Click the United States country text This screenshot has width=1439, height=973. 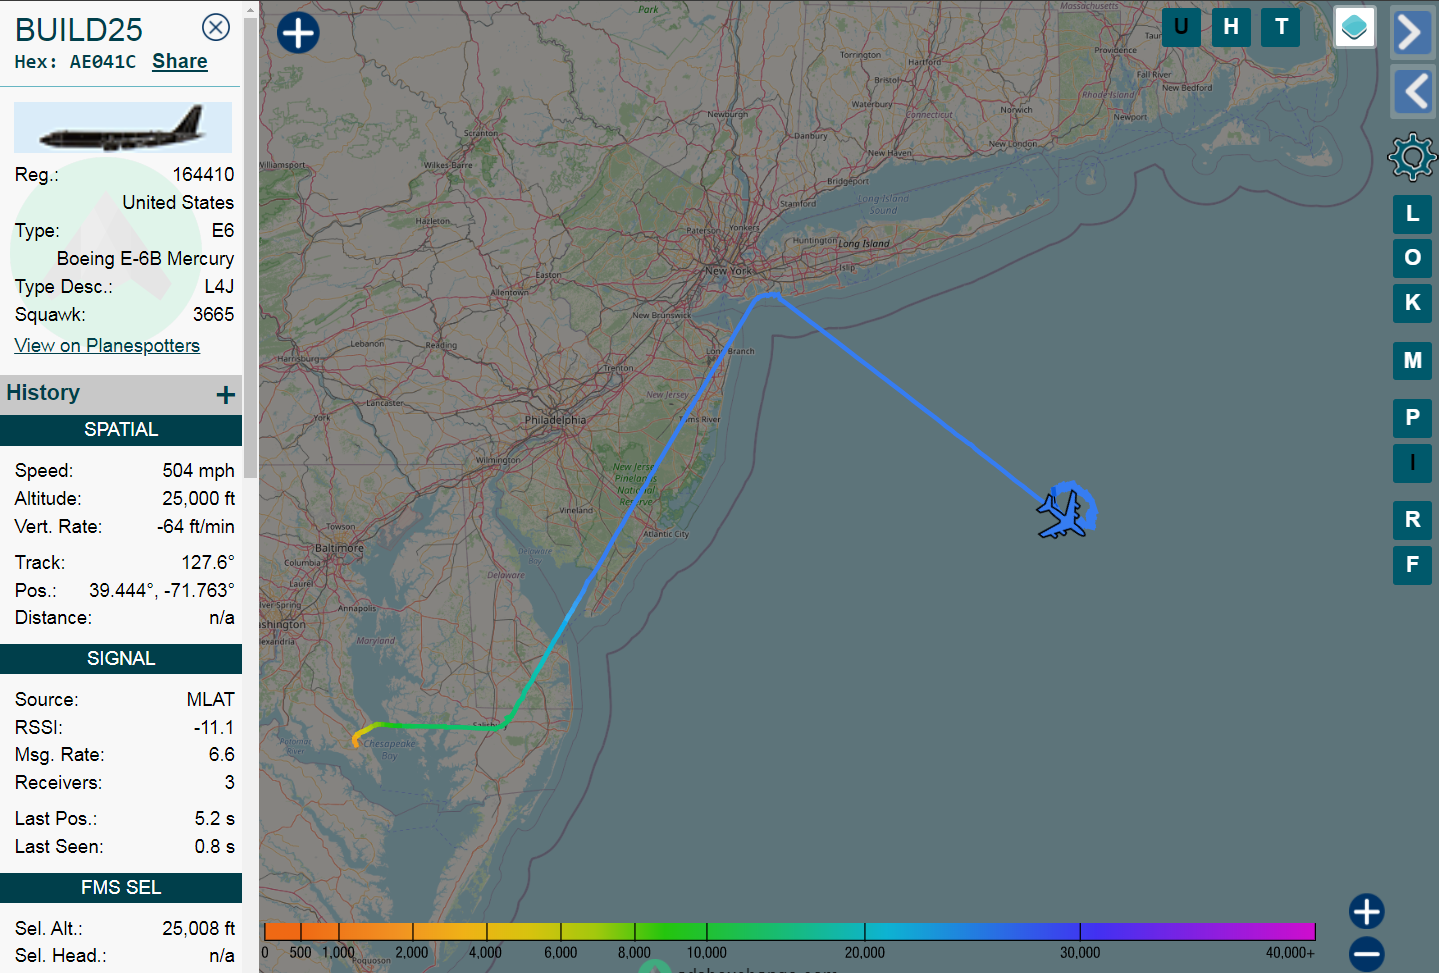point(178,203)
